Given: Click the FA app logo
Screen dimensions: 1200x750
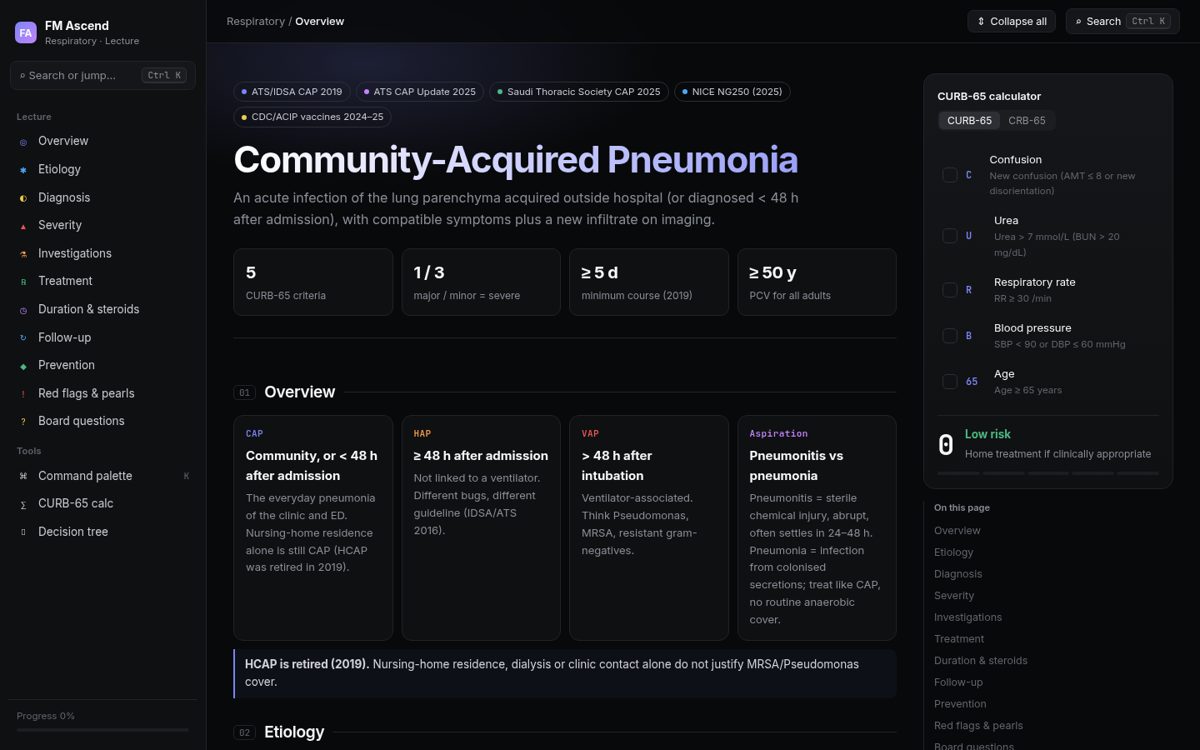Looking at the screenshot, I should tap(26, 33).
